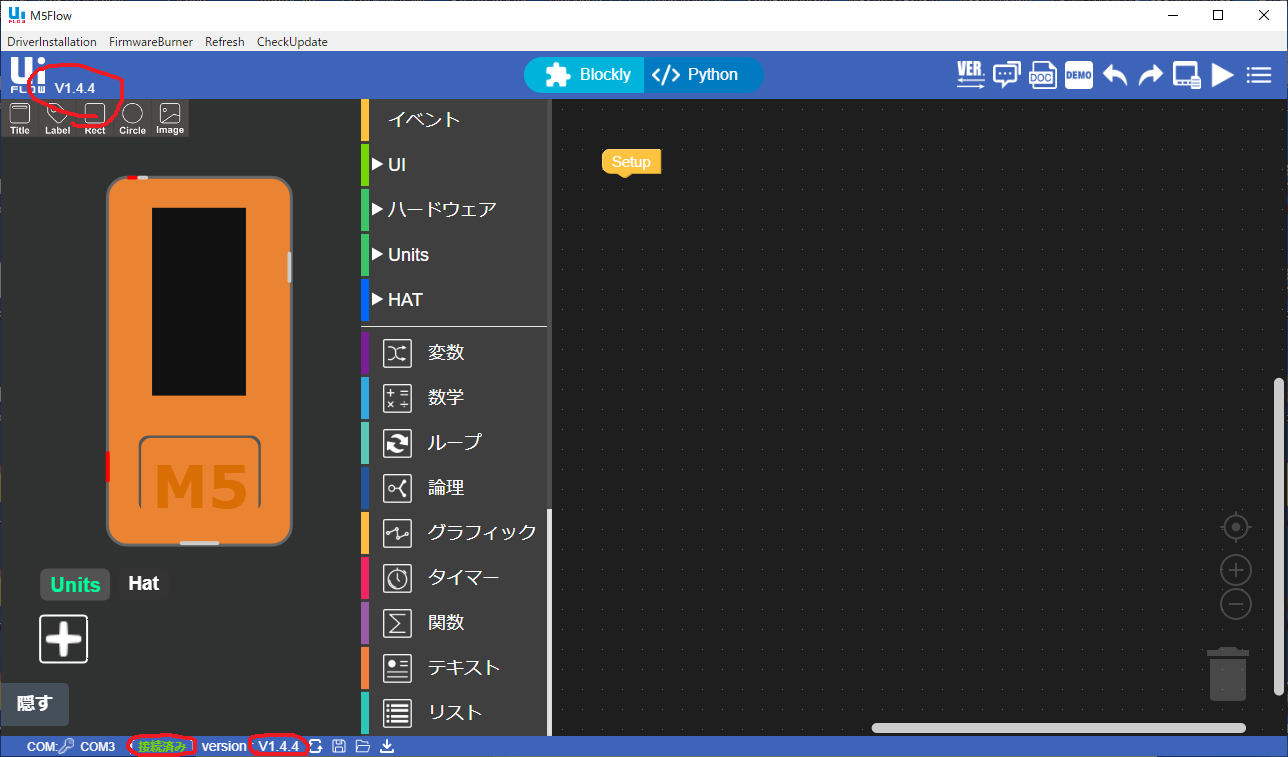Open the FirmwareBurner menu item
This screenshot has height=757, width=1288.
pos(151,41)
